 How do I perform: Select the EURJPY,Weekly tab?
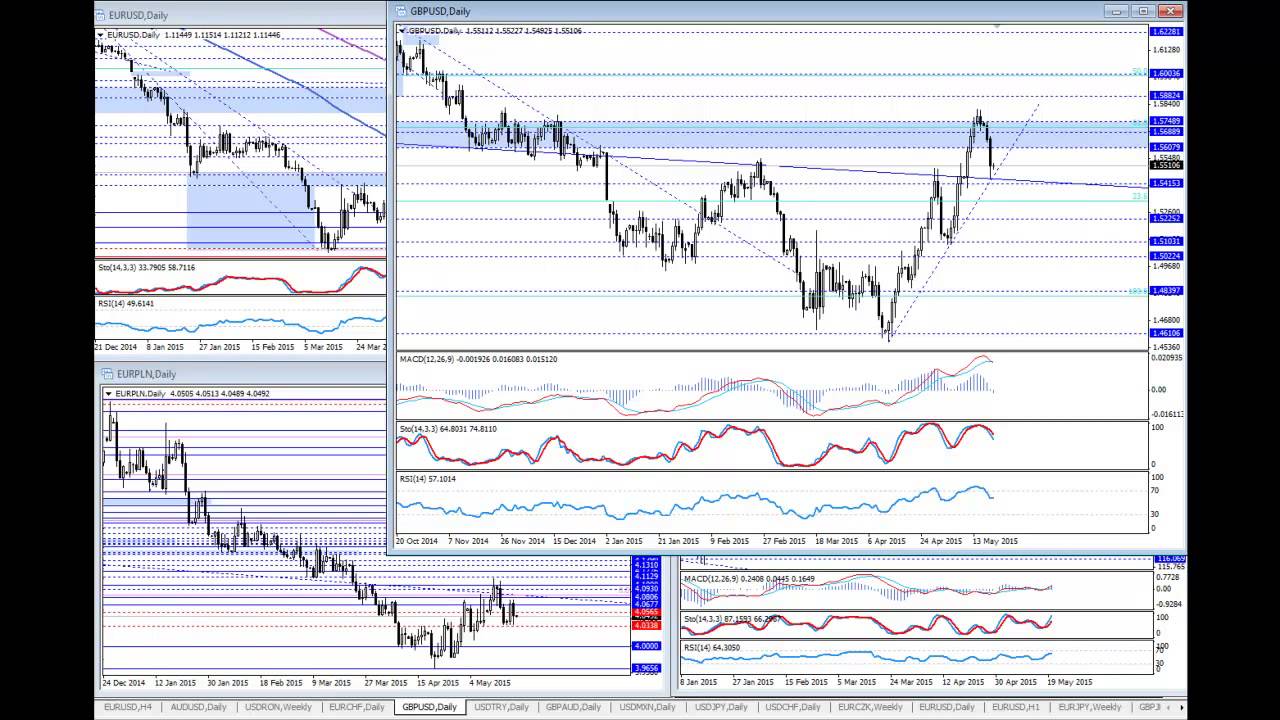1090,707
